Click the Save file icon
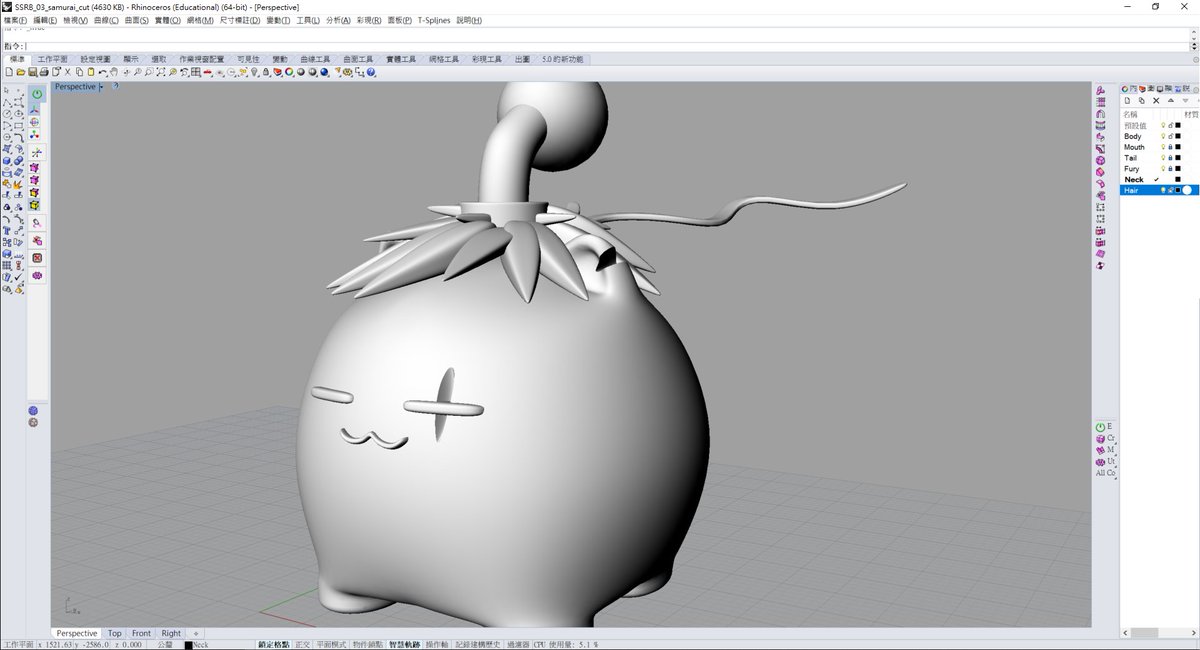This screenshot has width=1200, height=650. [x=32, y=72]
